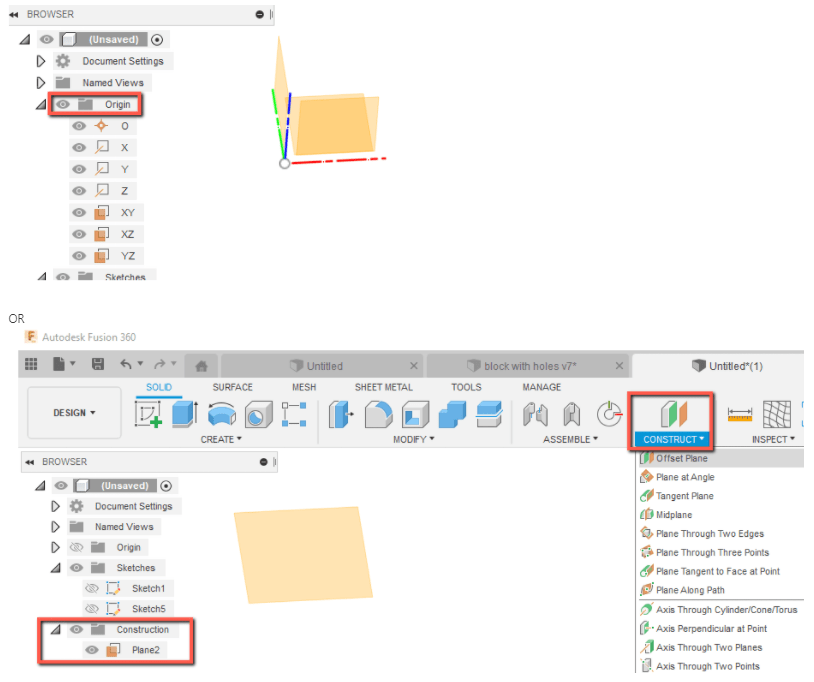Open the Design workspace selector
Image resolution: width=814 pixels, height=682 pixels.
click(73, 414)
